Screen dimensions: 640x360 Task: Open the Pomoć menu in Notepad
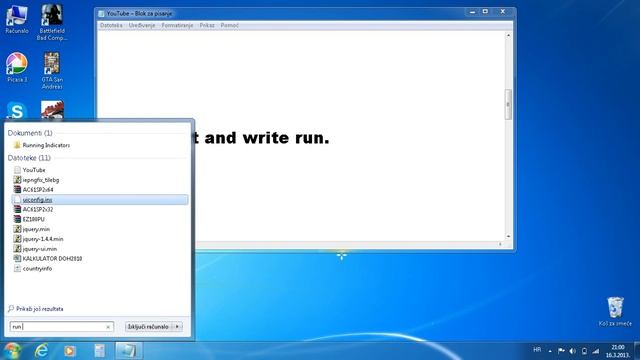coord(229,25)
